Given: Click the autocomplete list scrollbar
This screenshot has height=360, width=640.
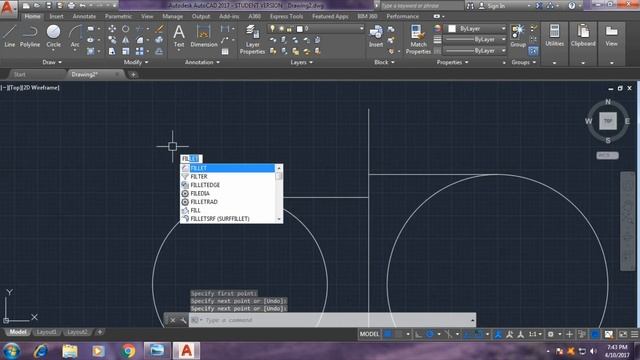Looking at the screenshot, I should coord(279,193).
